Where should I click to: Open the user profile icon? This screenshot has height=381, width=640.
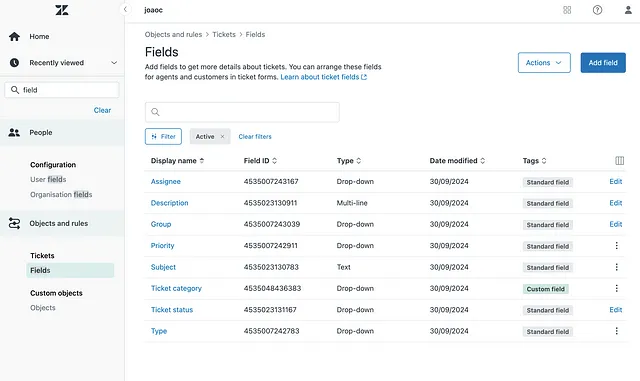(628, 10)
